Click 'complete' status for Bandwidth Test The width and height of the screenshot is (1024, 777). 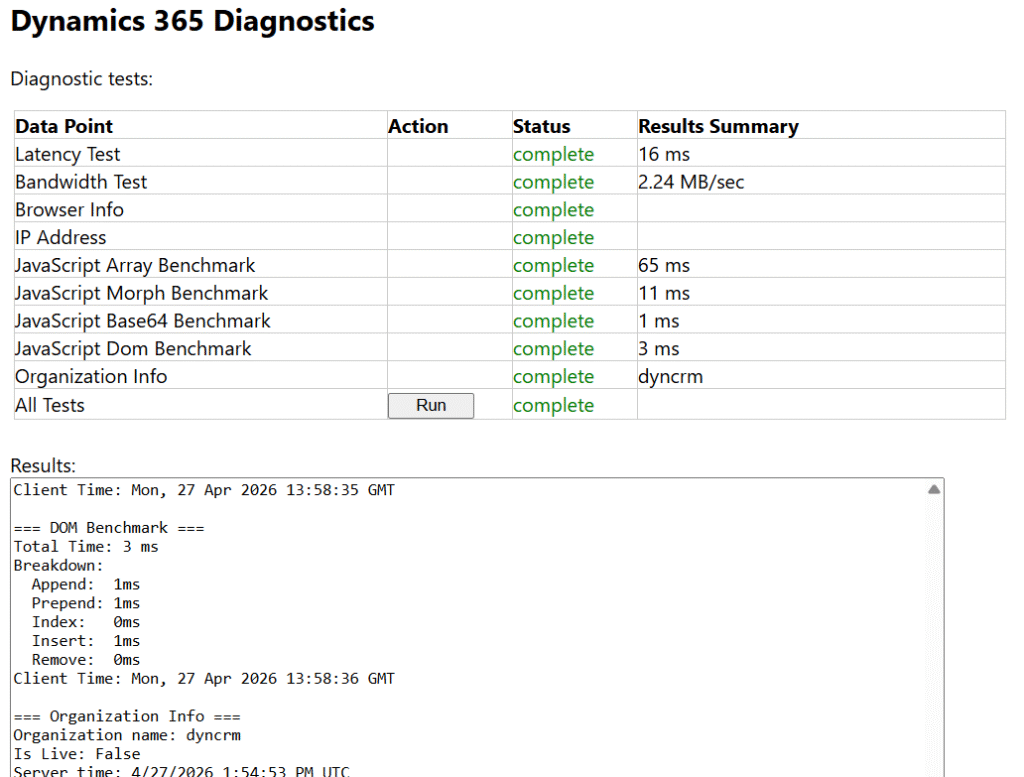click(553, 183)
